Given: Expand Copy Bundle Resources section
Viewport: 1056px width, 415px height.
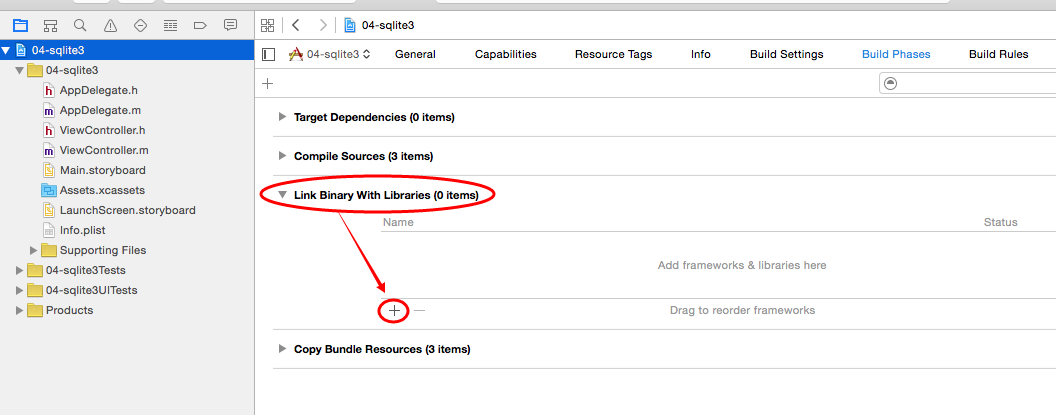Looking at the screenshot, I should (282, 349).
